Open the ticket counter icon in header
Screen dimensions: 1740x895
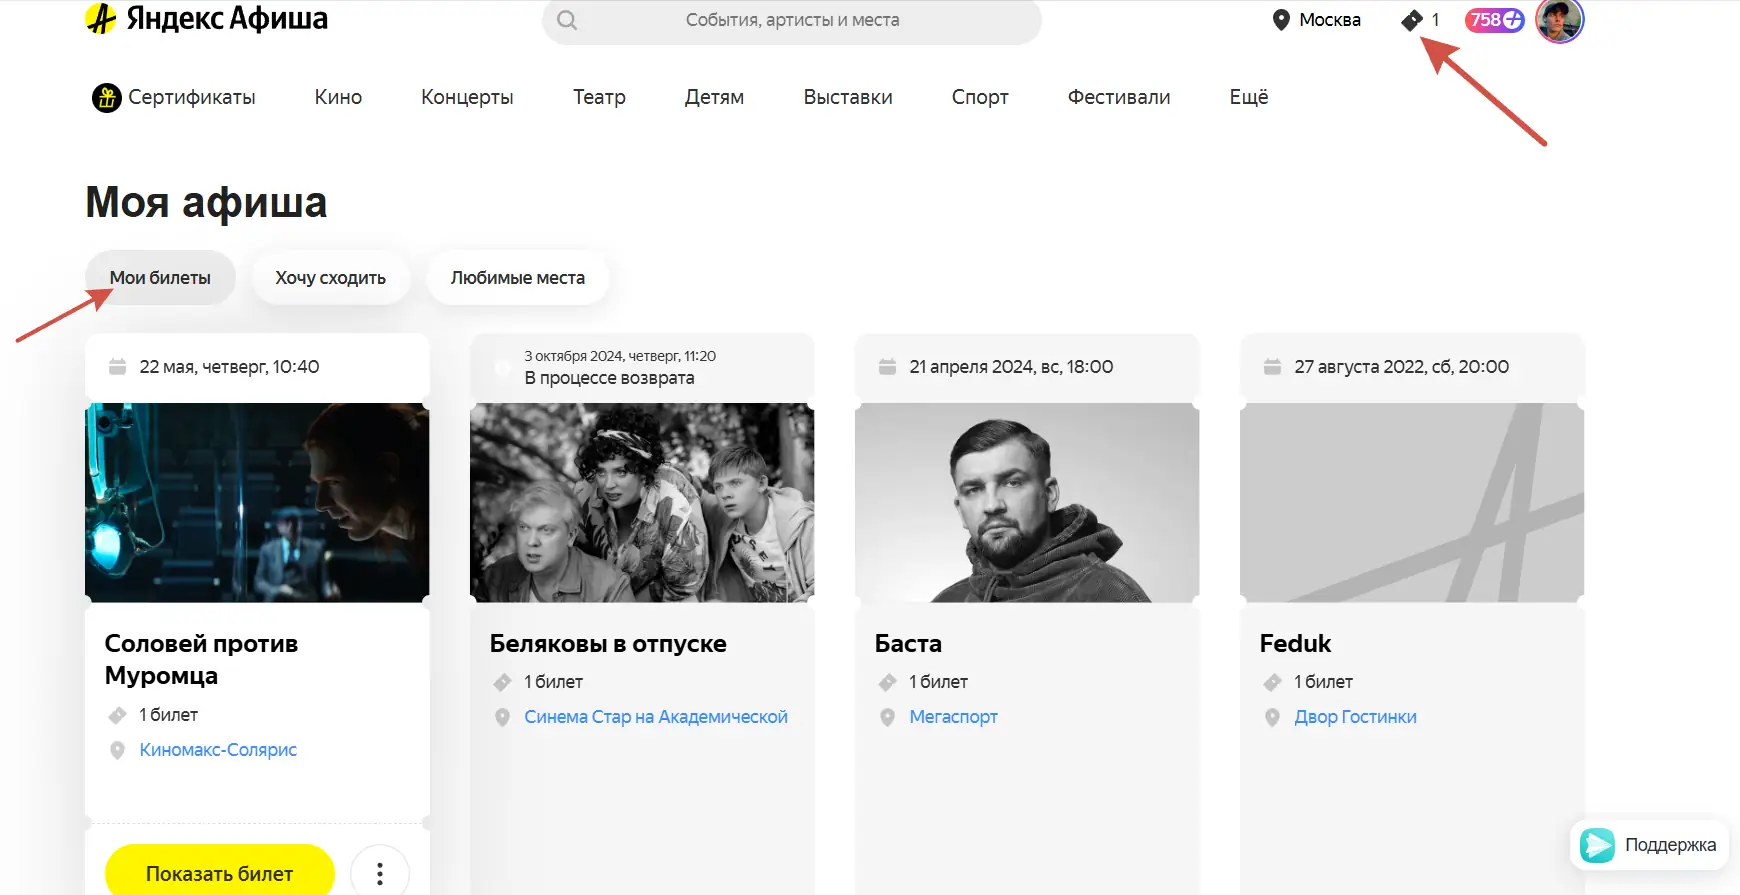click(1420, 20)
